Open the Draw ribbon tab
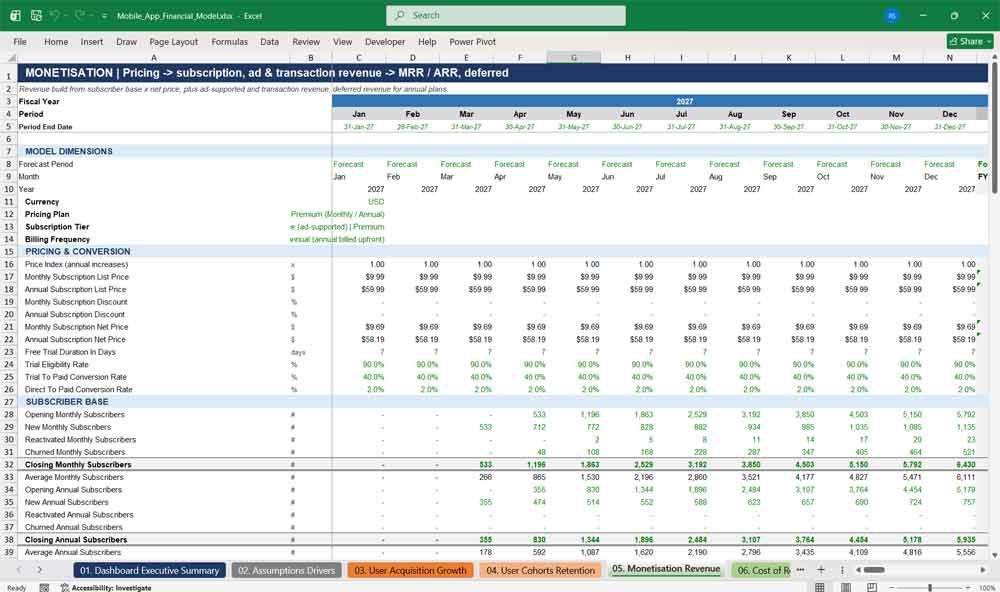 click(126, 41)
